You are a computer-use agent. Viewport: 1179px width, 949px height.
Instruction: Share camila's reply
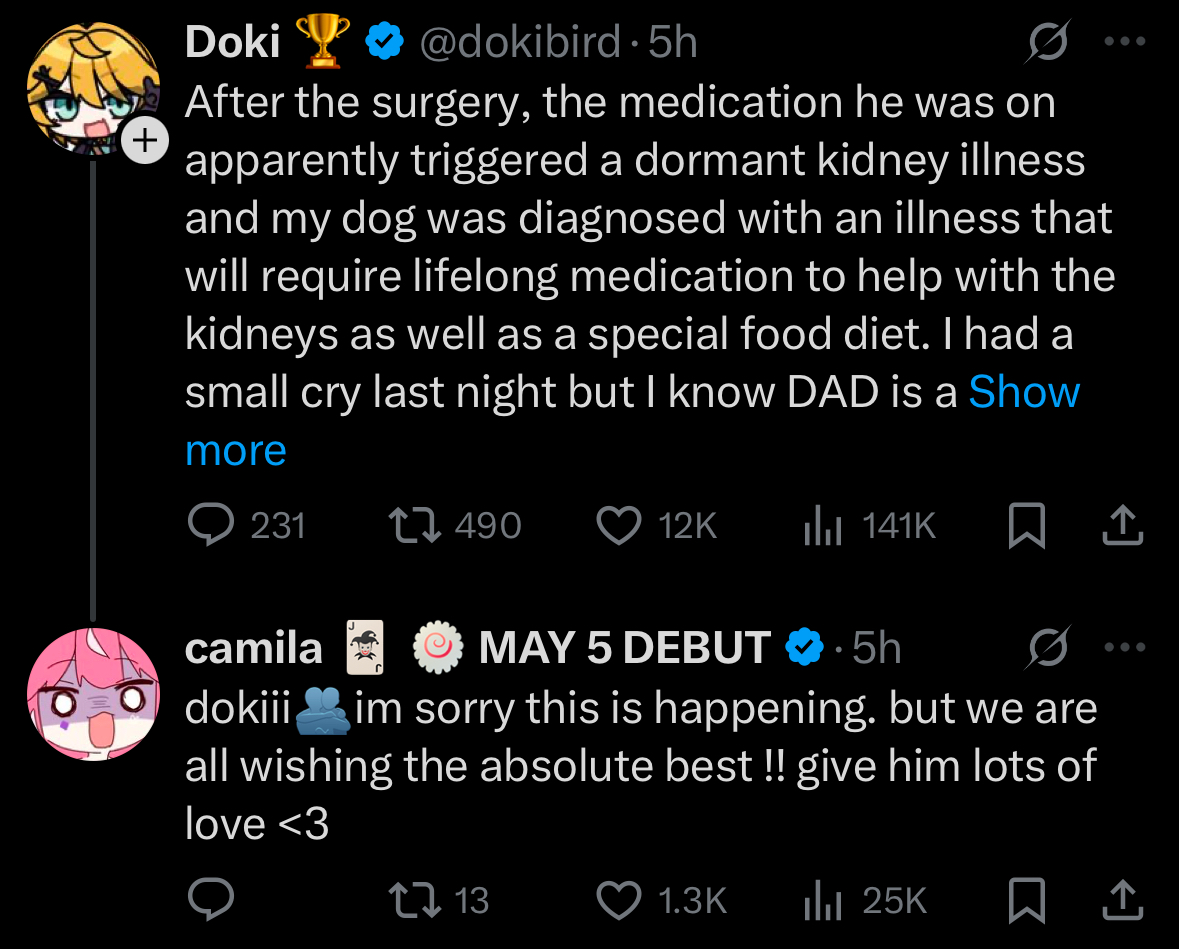pos(1122,901)
